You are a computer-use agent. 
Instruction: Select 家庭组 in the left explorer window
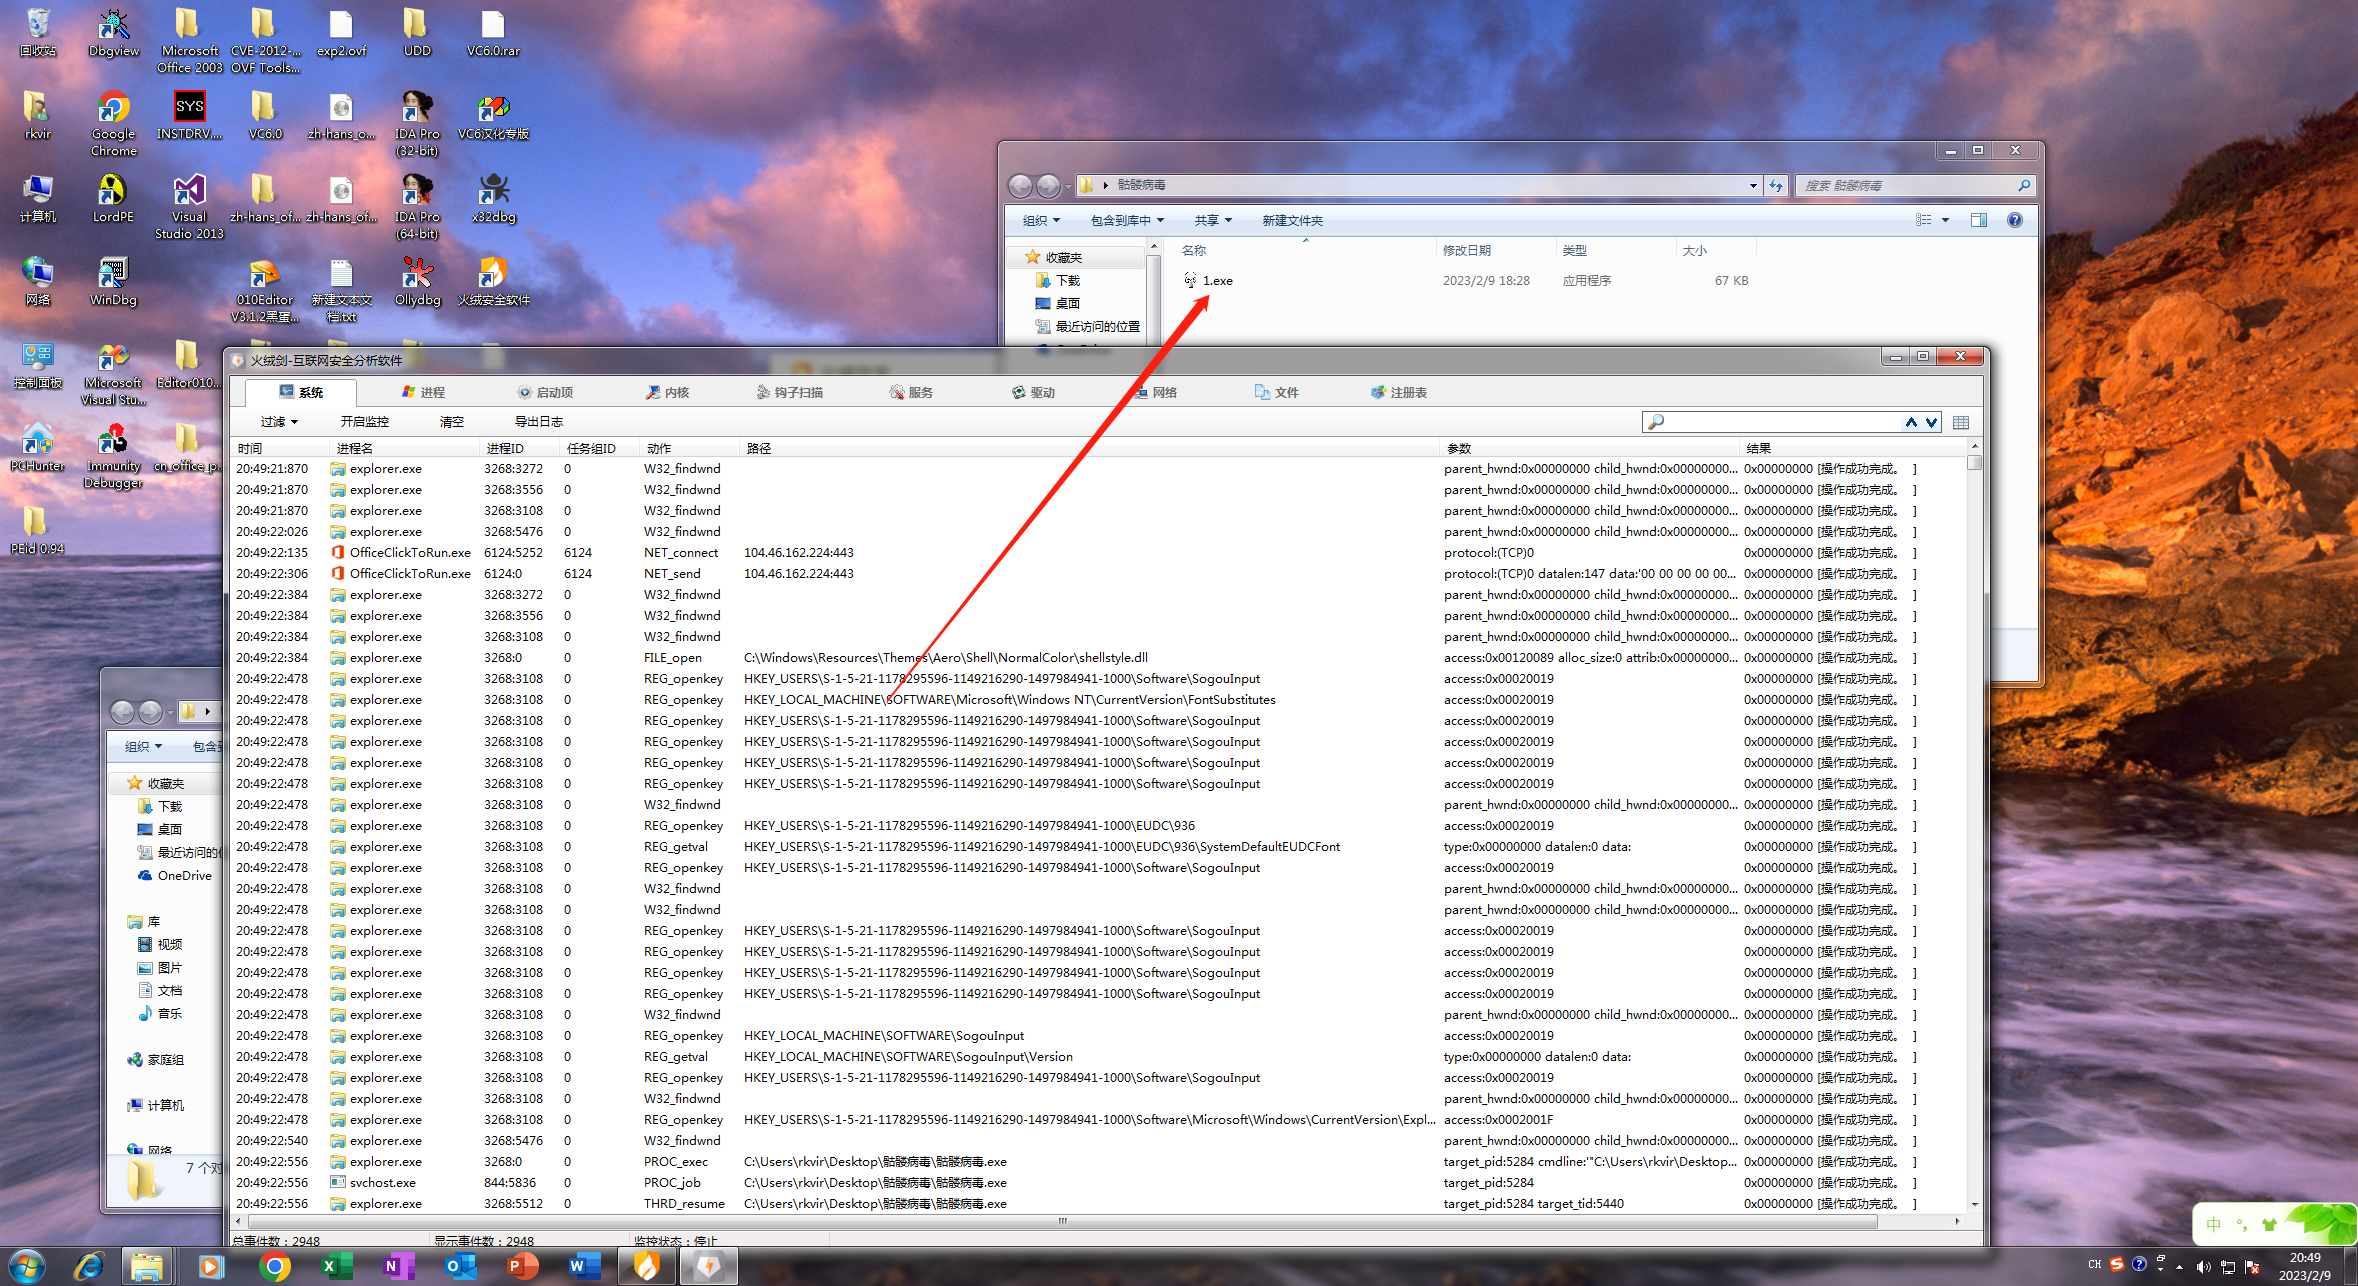[156, 1060]
